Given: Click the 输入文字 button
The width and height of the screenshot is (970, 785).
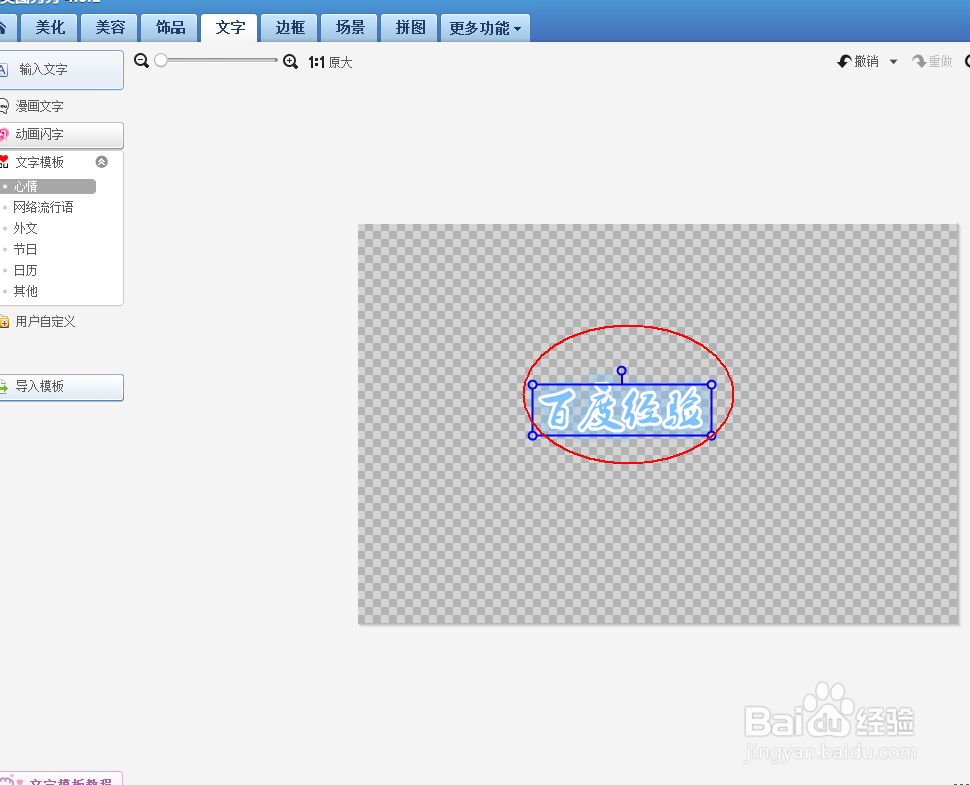Looking at the screenshot, I should pos(61,69).
